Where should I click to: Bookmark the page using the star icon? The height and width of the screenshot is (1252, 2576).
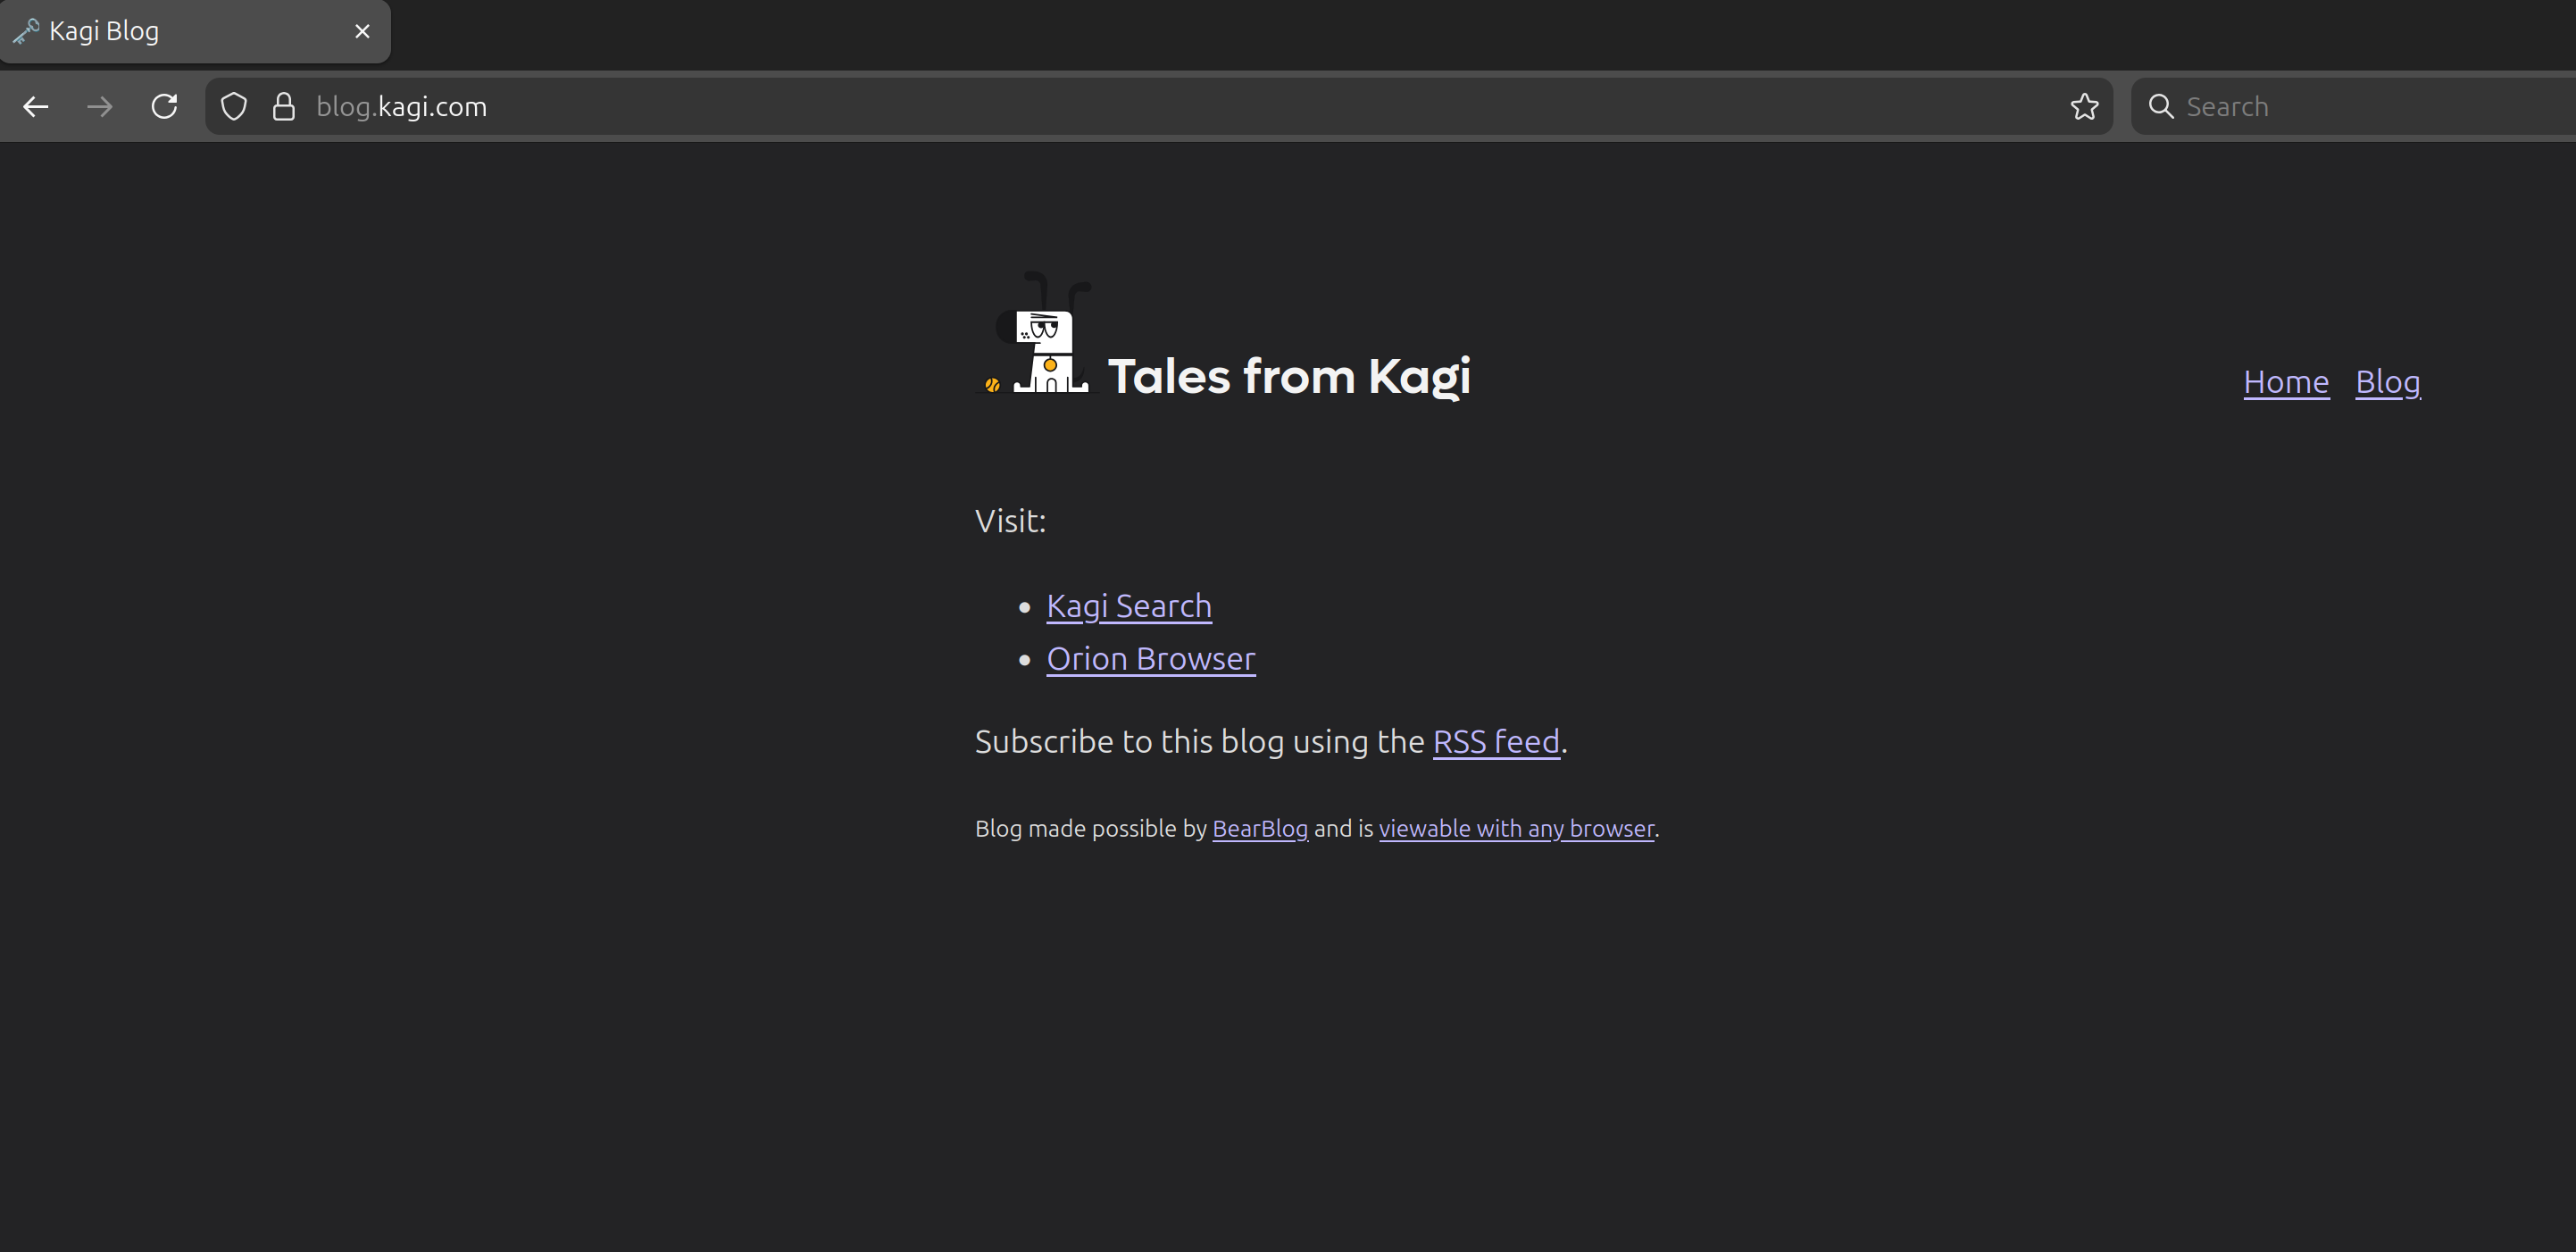tap(2084, 106)
